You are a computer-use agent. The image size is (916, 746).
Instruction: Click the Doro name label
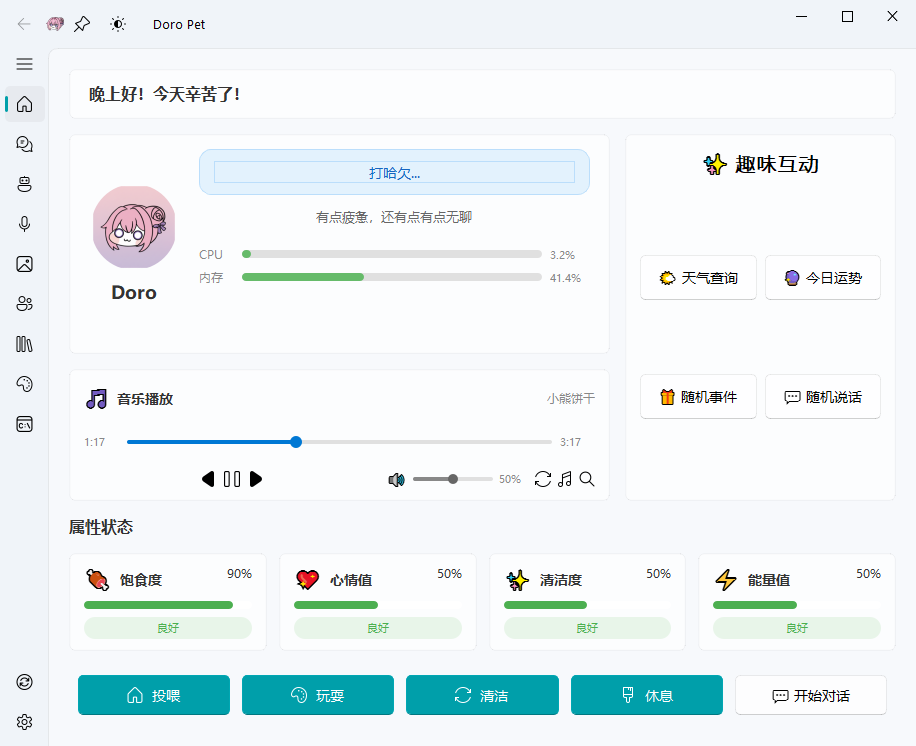pyautogui.click(x=134, y=292)
